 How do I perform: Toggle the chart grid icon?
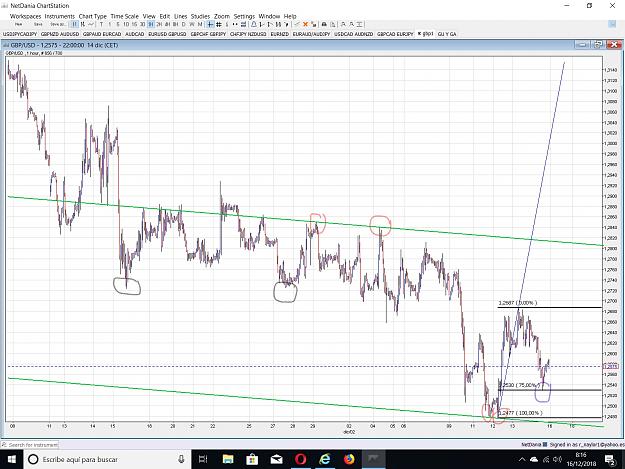[x=218, y=24]
